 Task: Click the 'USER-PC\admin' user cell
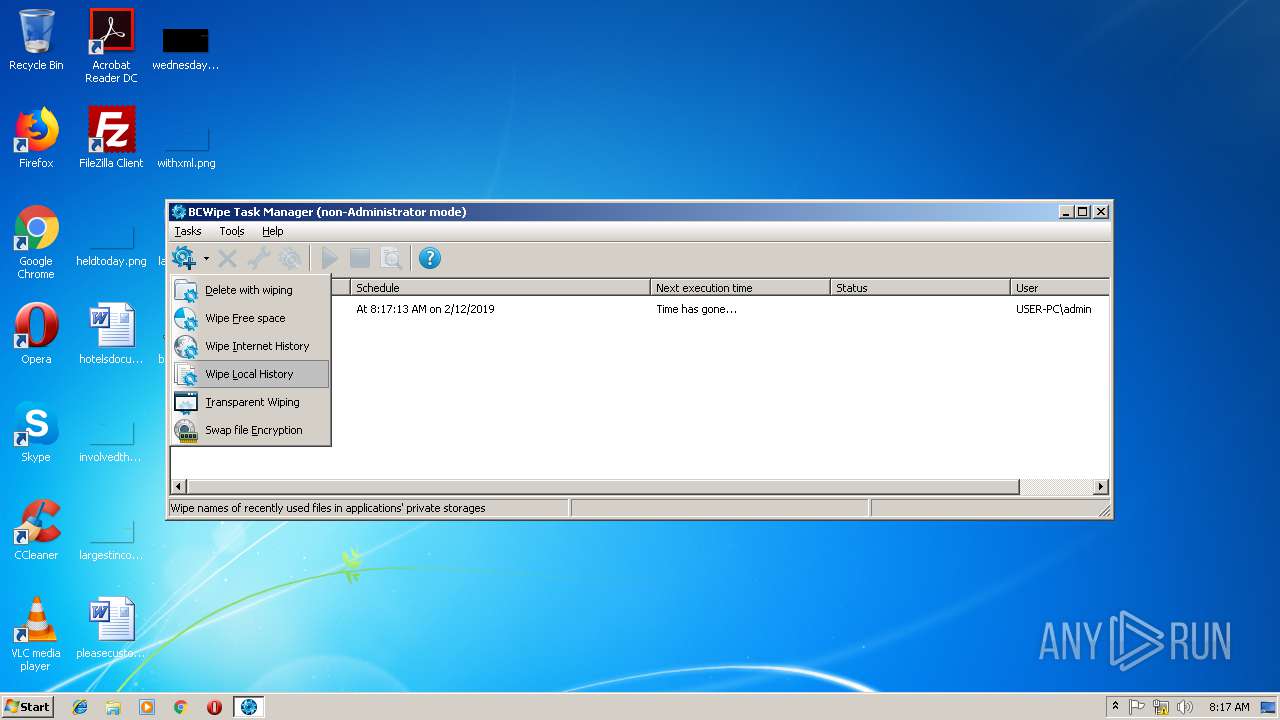pos(1054,309)
